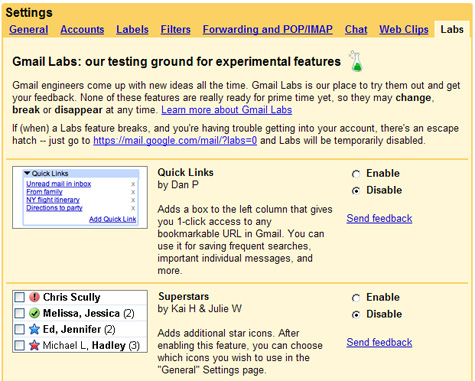This screenshot has width=475, height=381.
Task: Open the labs=0 escape hatch URL
Action: point(175,141)
